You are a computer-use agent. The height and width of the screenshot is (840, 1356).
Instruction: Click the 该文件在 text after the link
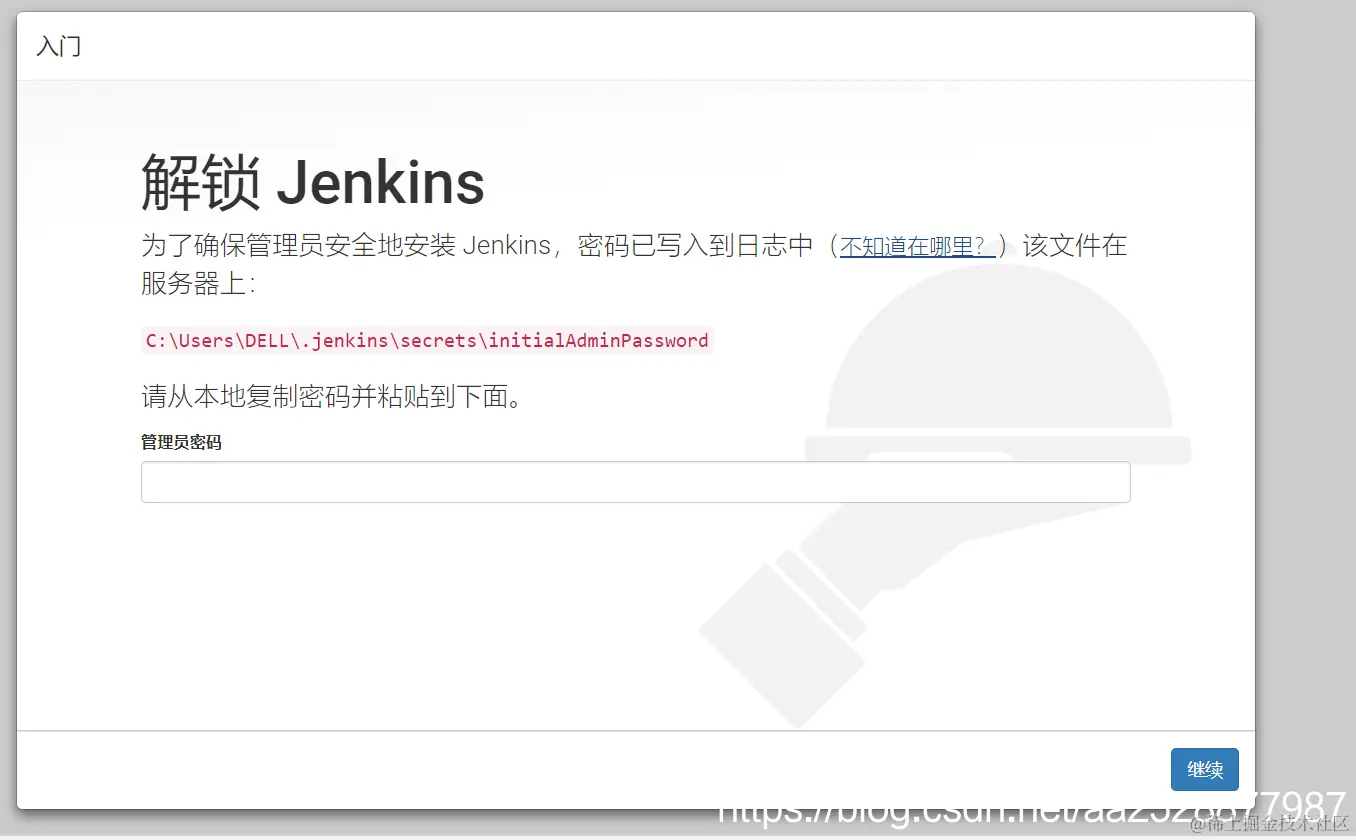[x=1076, y=246]
